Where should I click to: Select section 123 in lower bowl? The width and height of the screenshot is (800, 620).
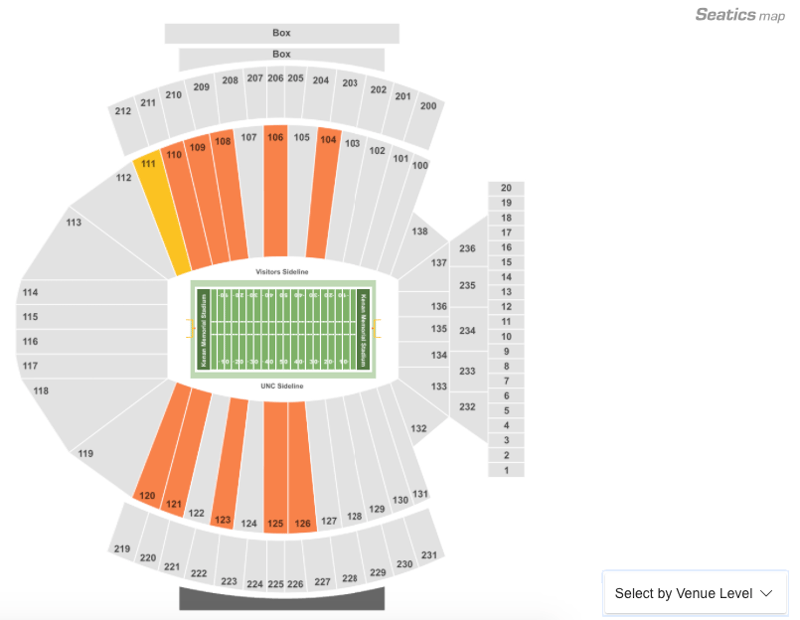click(x=230, y=463)
